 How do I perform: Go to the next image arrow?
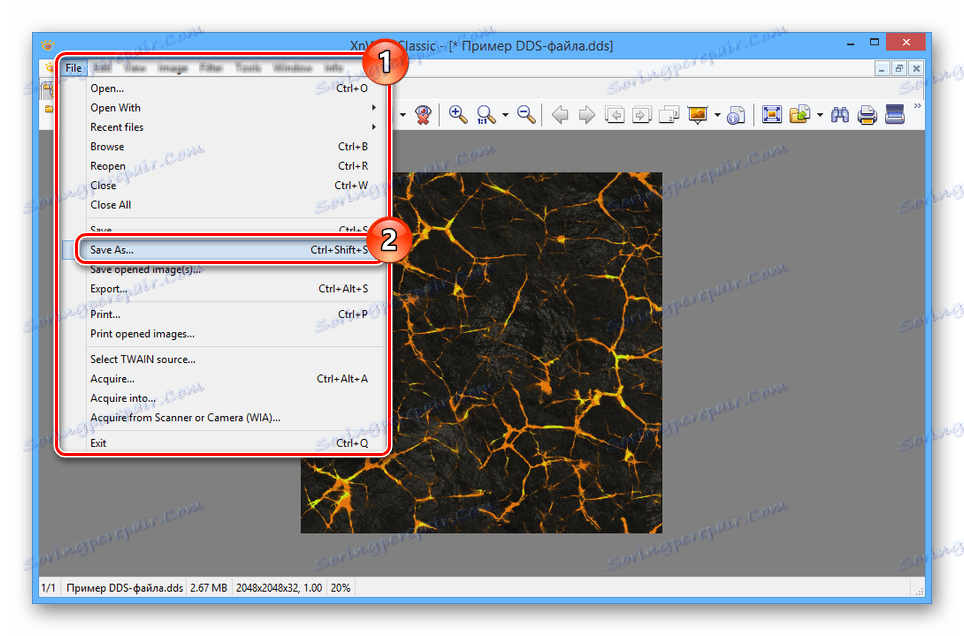(587, 114)
